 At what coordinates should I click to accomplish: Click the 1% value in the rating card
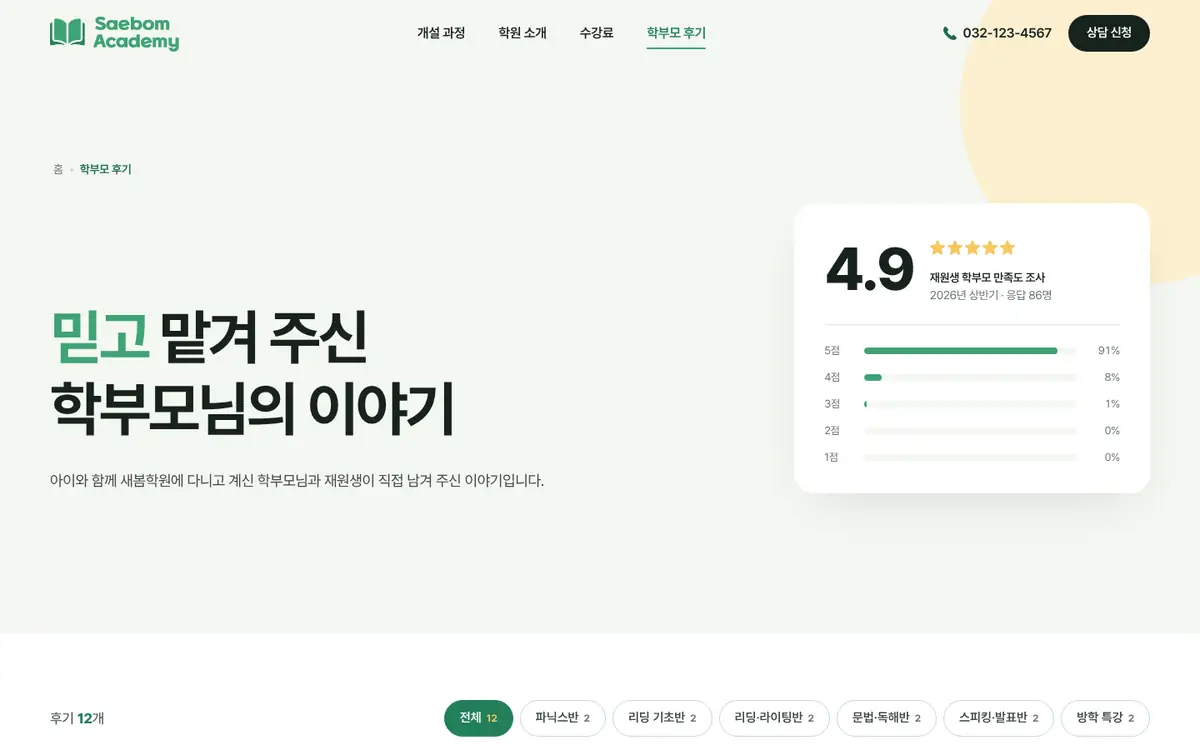tap(1112, 404)
